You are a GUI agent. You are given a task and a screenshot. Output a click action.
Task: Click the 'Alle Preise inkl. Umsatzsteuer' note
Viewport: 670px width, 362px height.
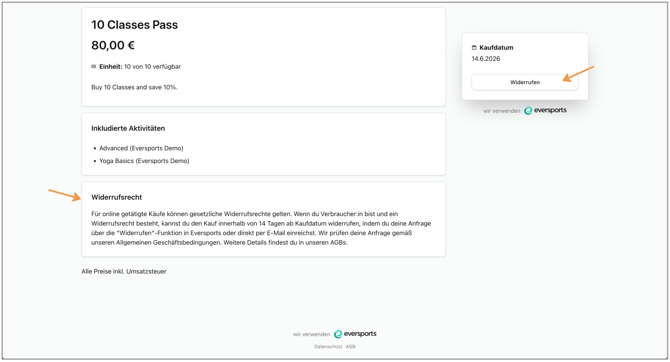124,271
